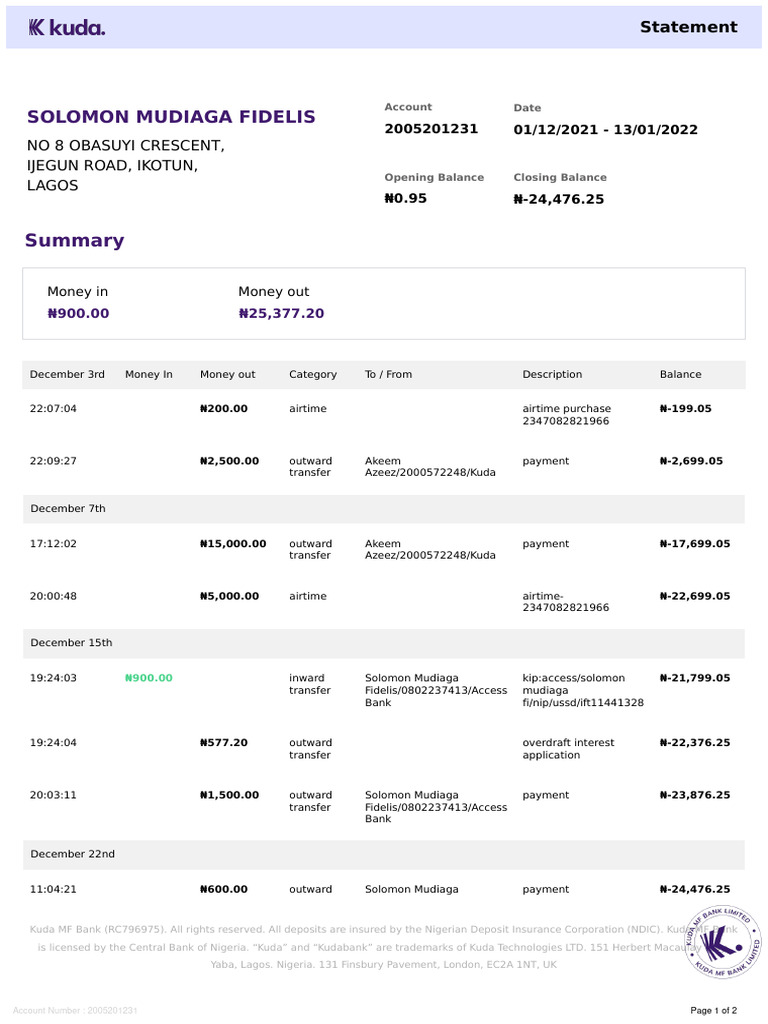Image resolution: width=768 pixels, height=1024 pixels.
Task: Click the green ₦900.00 inward transfer amount
Action: click(149, 678)
